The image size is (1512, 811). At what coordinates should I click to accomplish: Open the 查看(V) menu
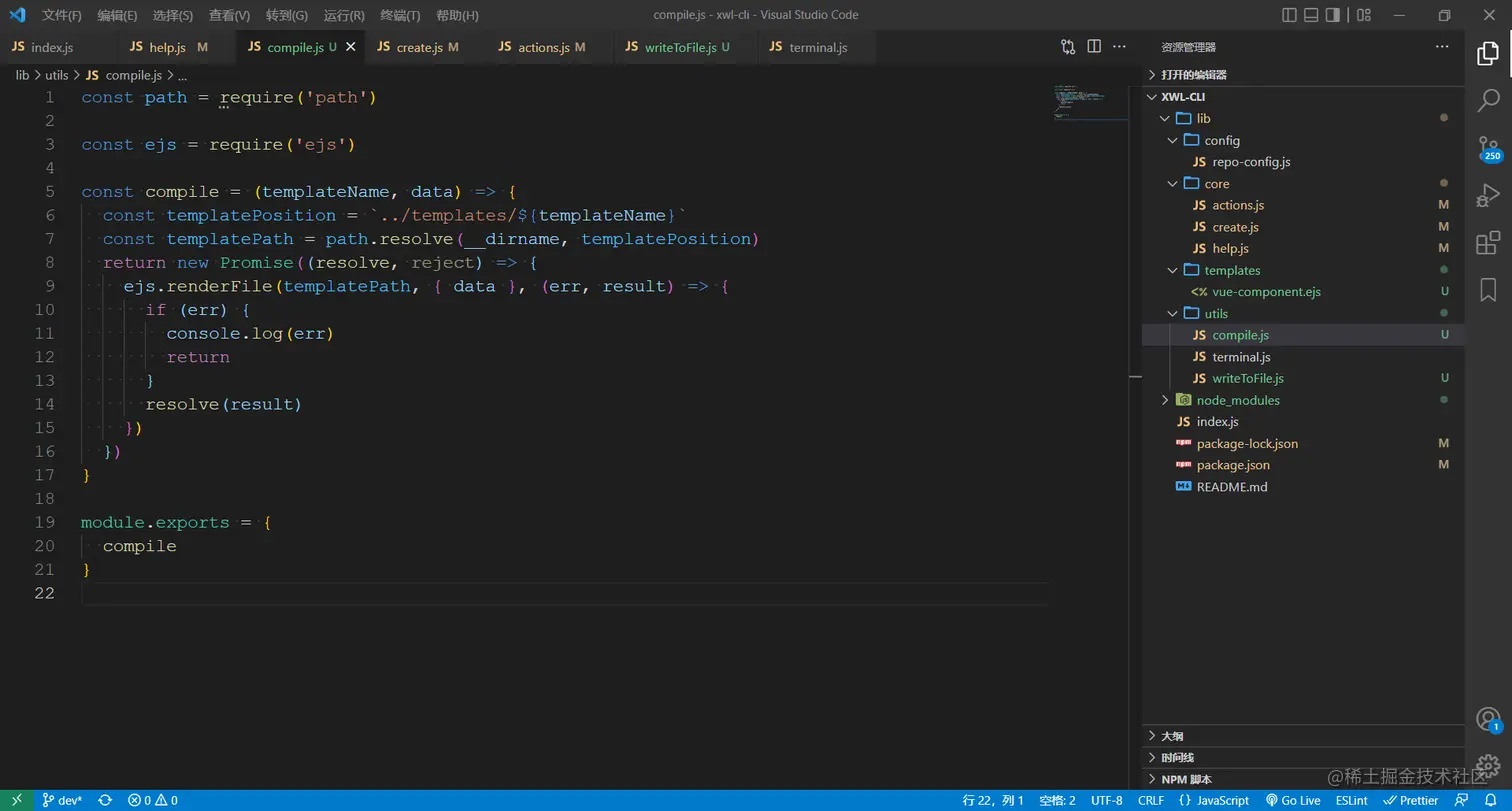(230, 15)
